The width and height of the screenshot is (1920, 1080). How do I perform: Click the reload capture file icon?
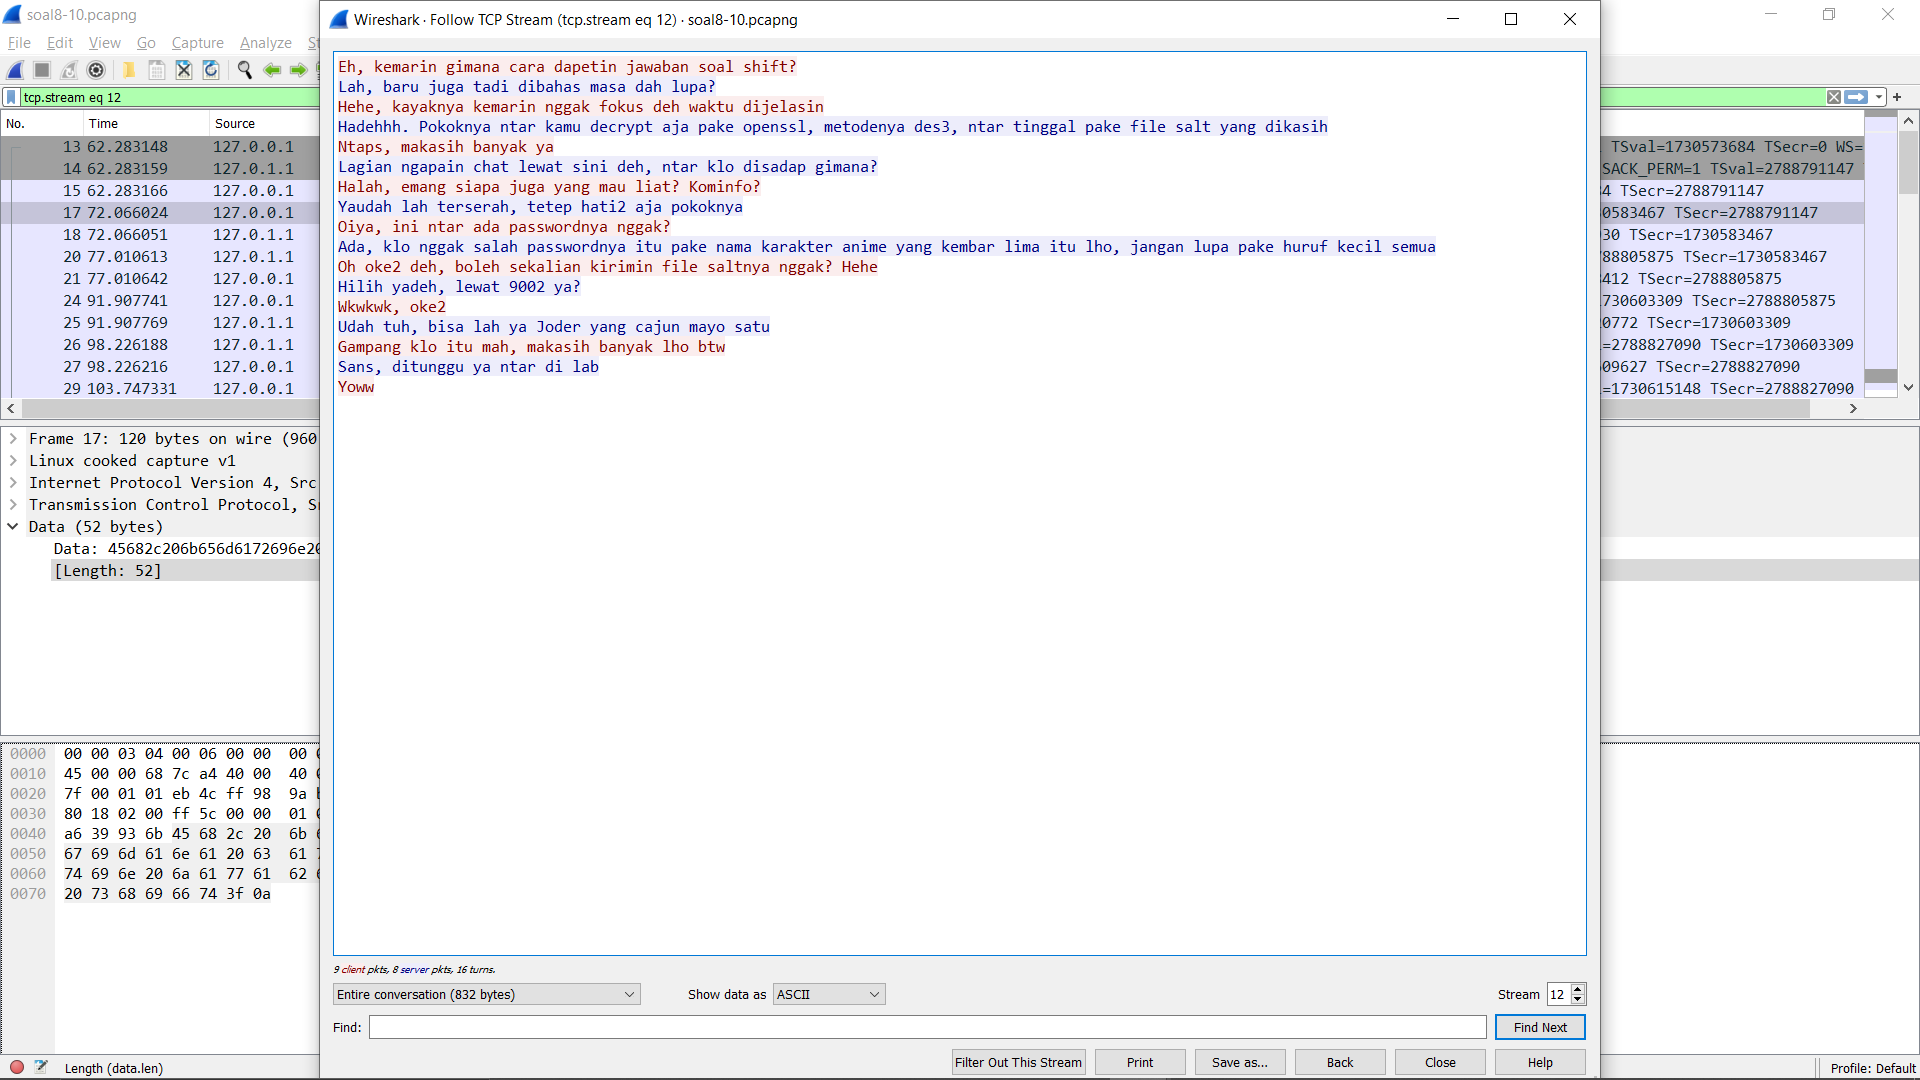[211, 70]
